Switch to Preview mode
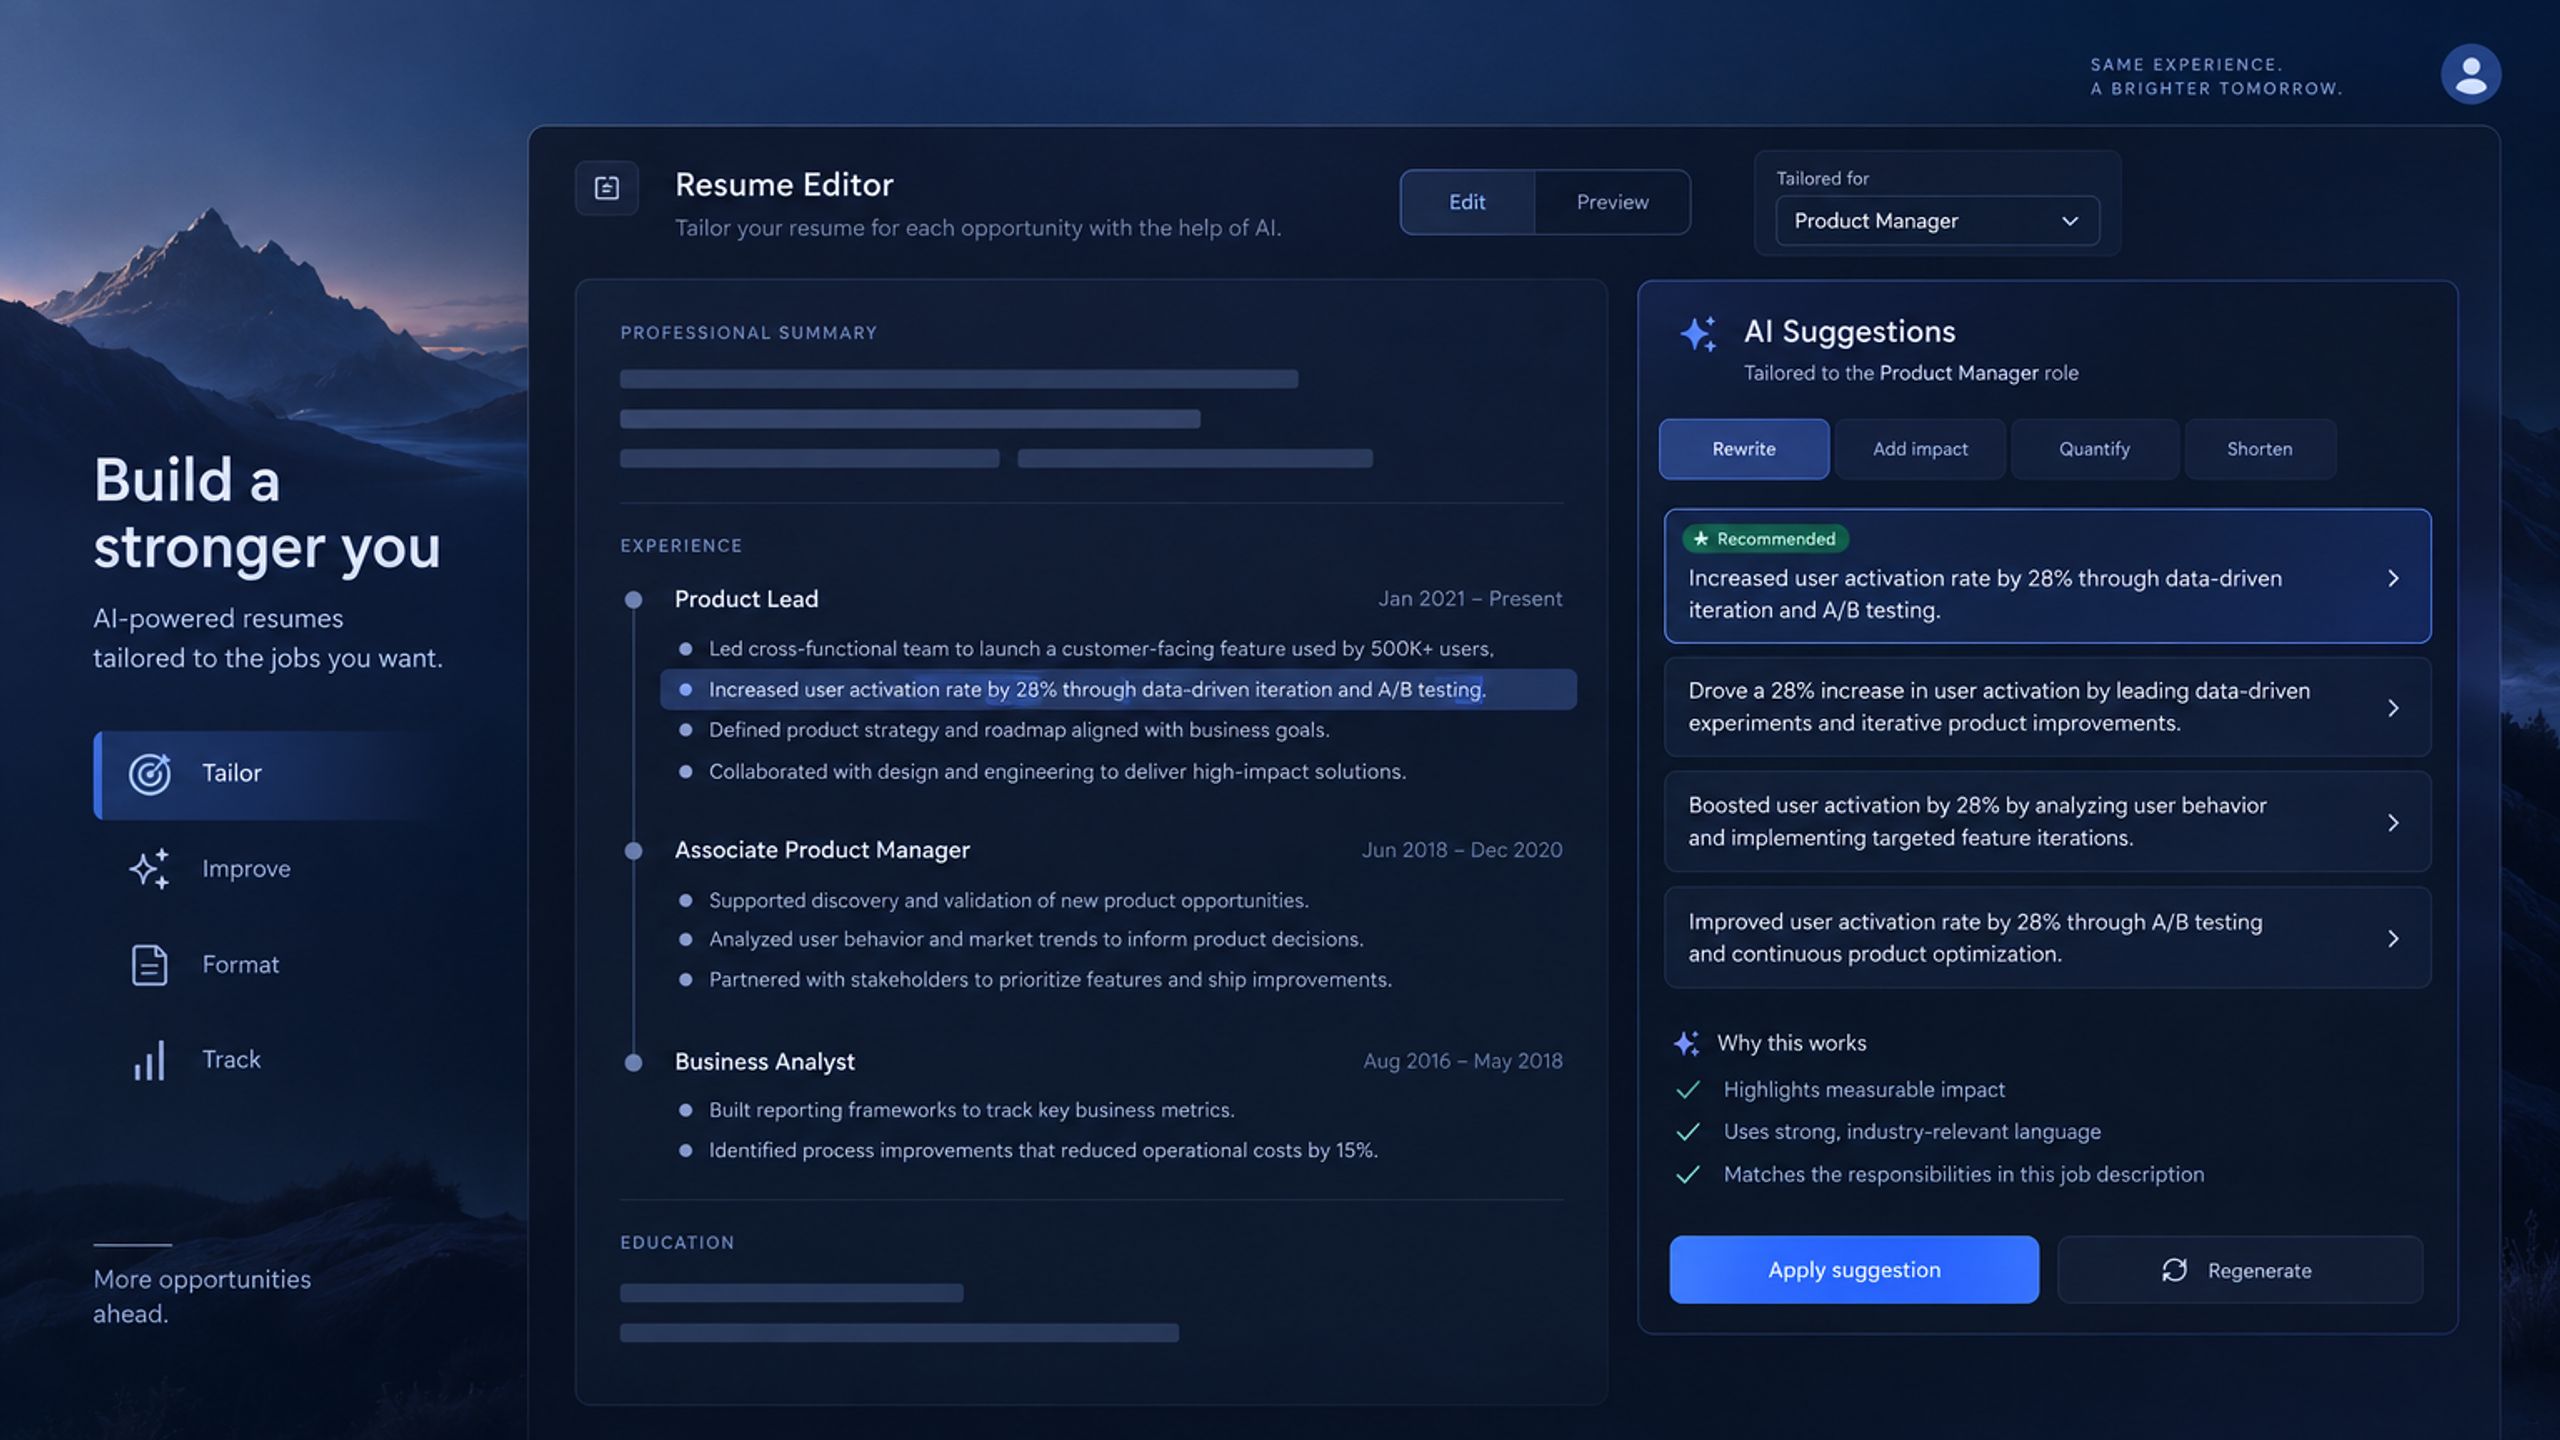This screenshot has height=1440, width=2560. pyautogui.click(x=1612, y=202)
